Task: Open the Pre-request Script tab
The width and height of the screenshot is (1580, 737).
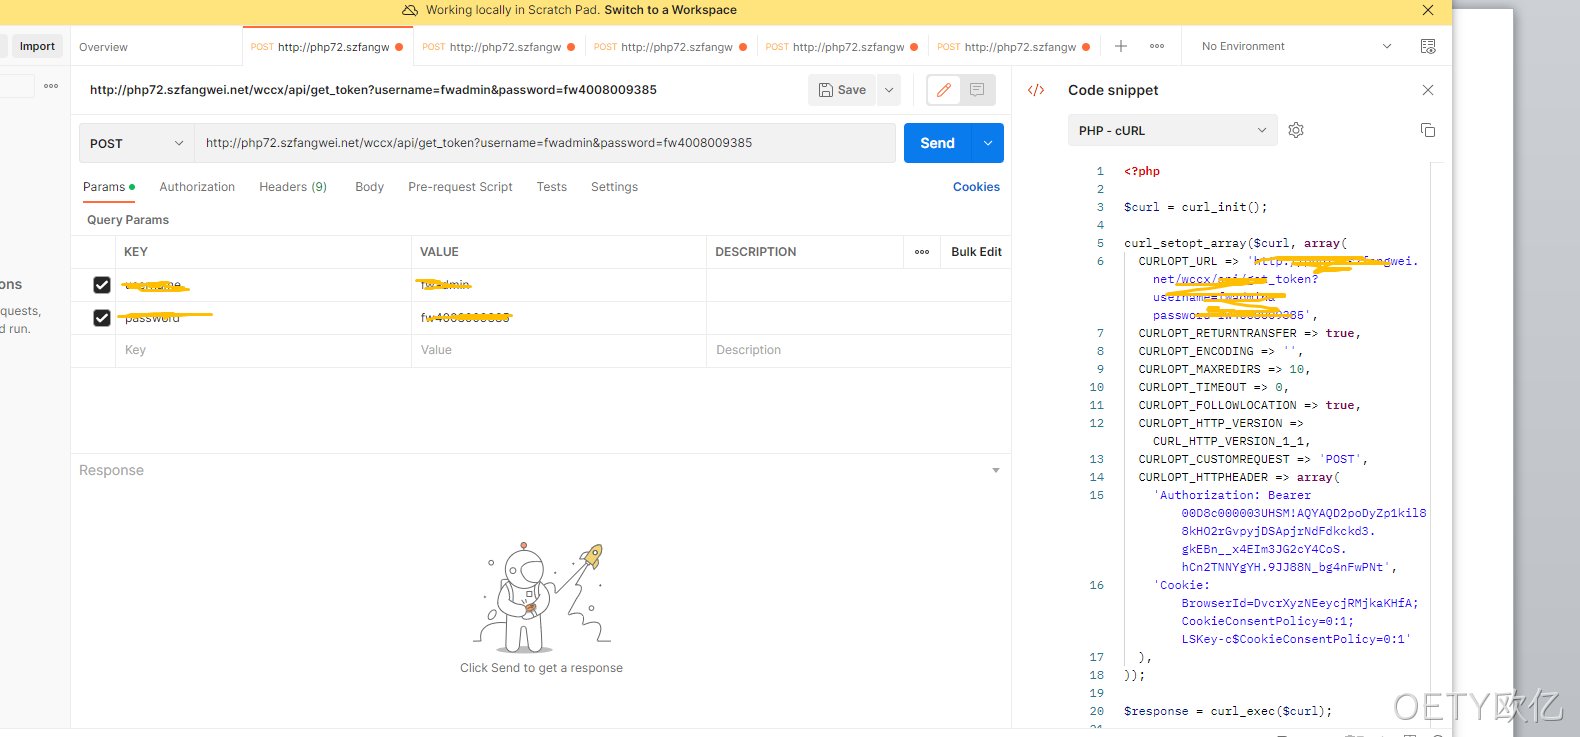Action: 460,187
